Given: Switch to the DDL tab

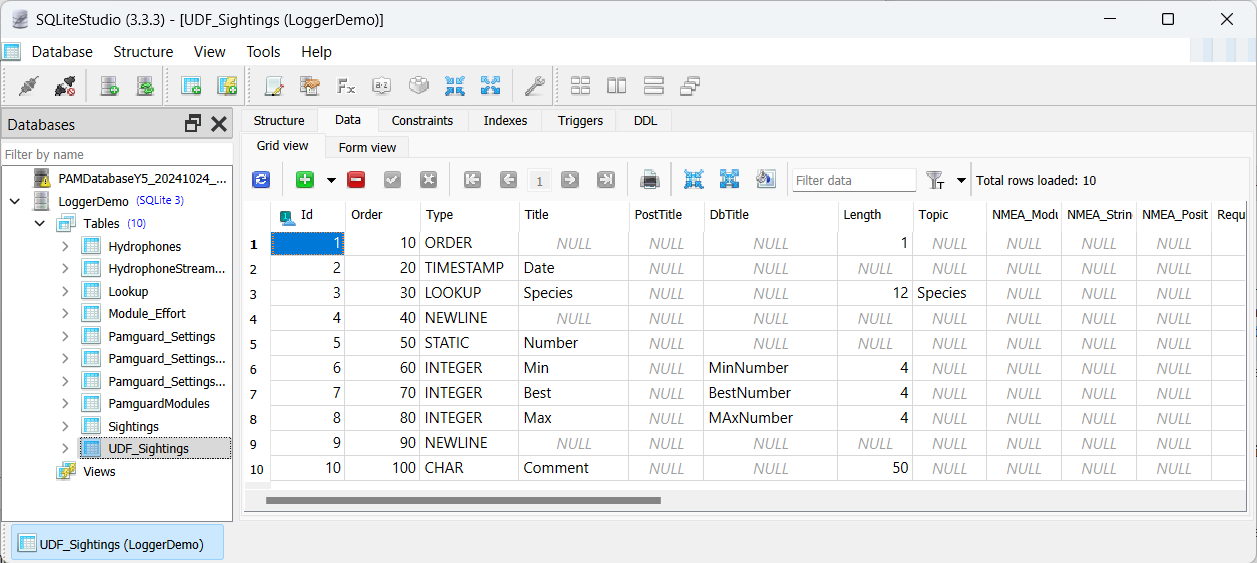Looking at the screenshot, I should 645,120.
